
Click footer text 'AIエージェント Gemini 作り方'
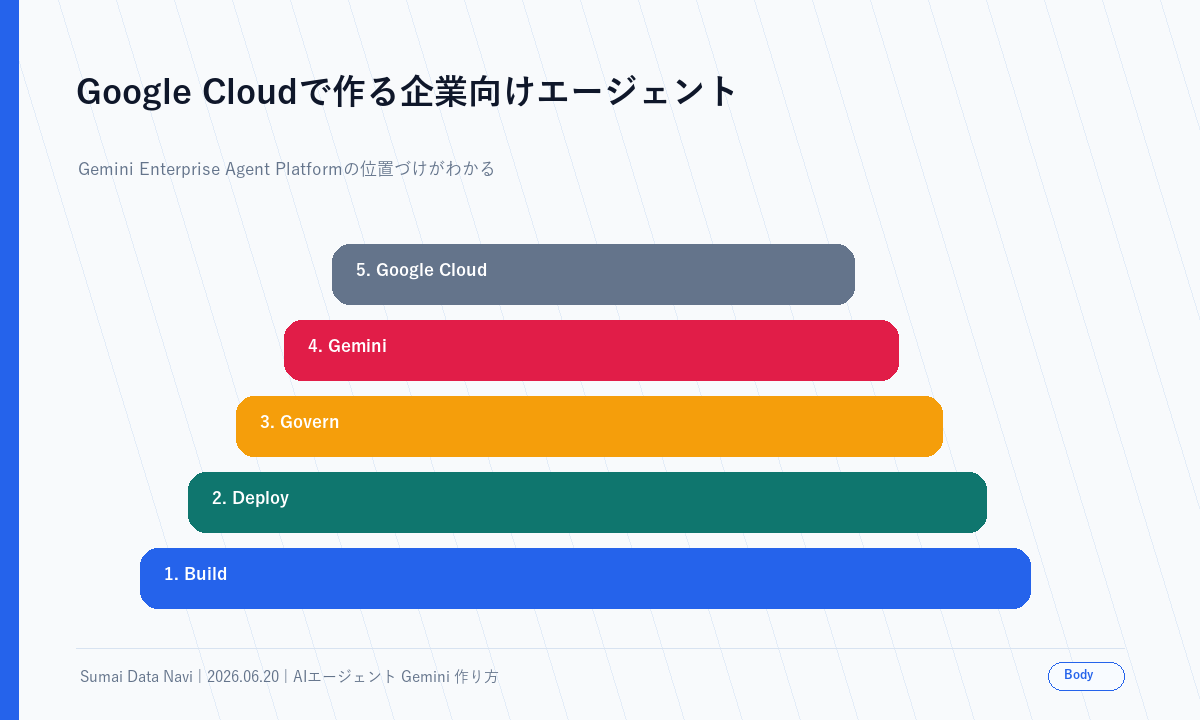click(x=396, y=677)
